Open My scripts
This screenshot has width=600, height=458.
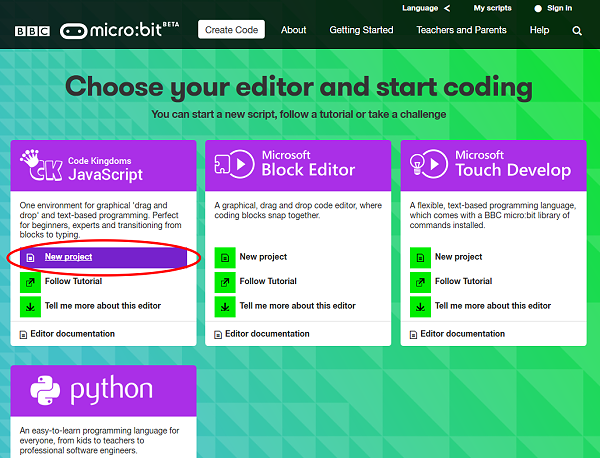tap(492, 8)
